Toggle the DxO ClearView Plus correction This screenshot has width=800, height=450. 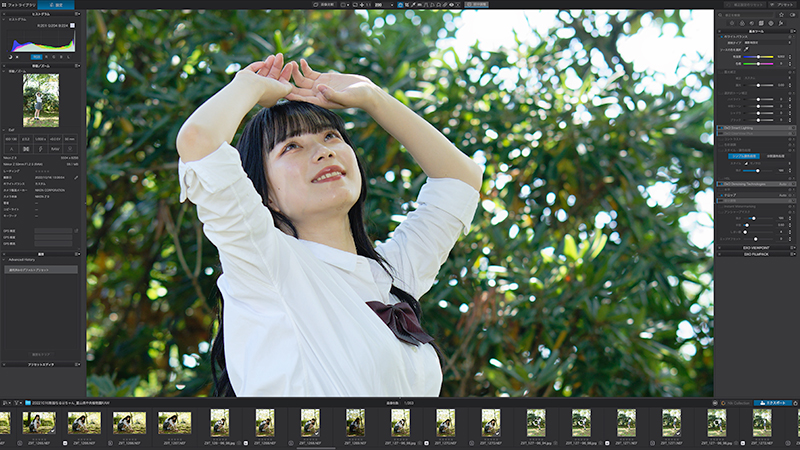[721, 133]
